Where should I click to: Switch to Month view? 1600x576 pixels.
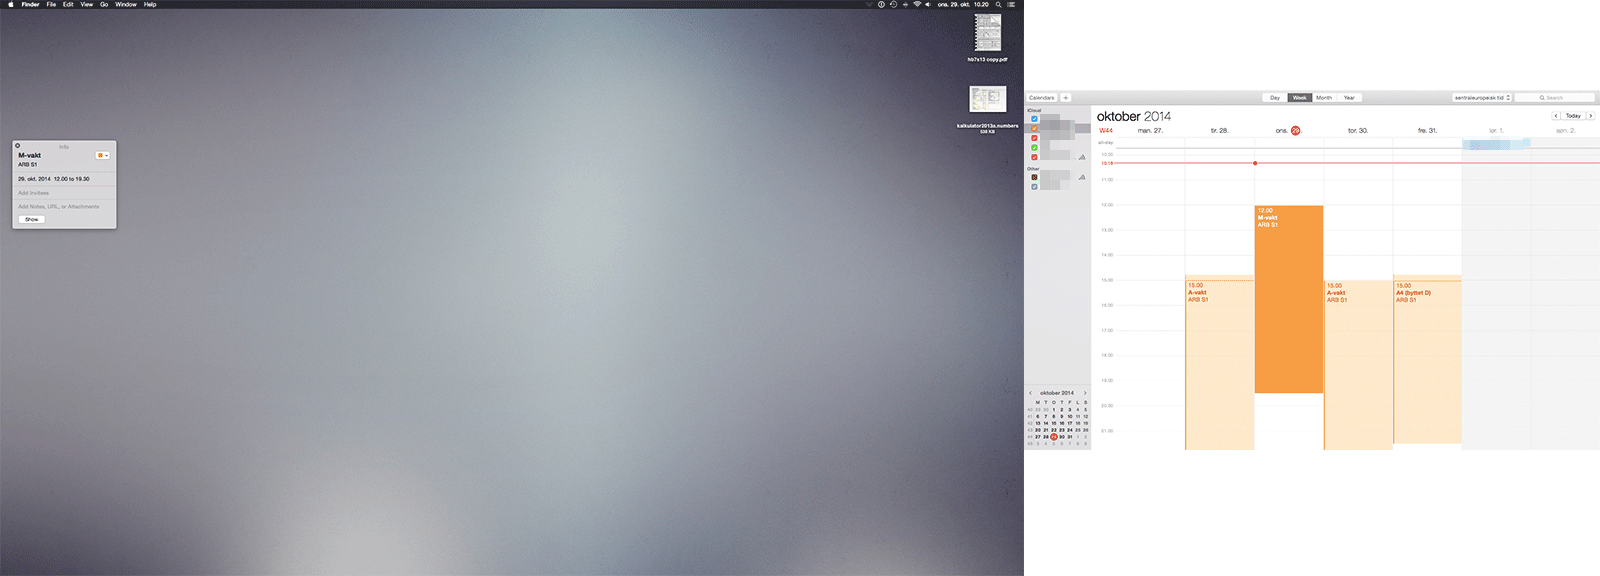(1324, 98)
